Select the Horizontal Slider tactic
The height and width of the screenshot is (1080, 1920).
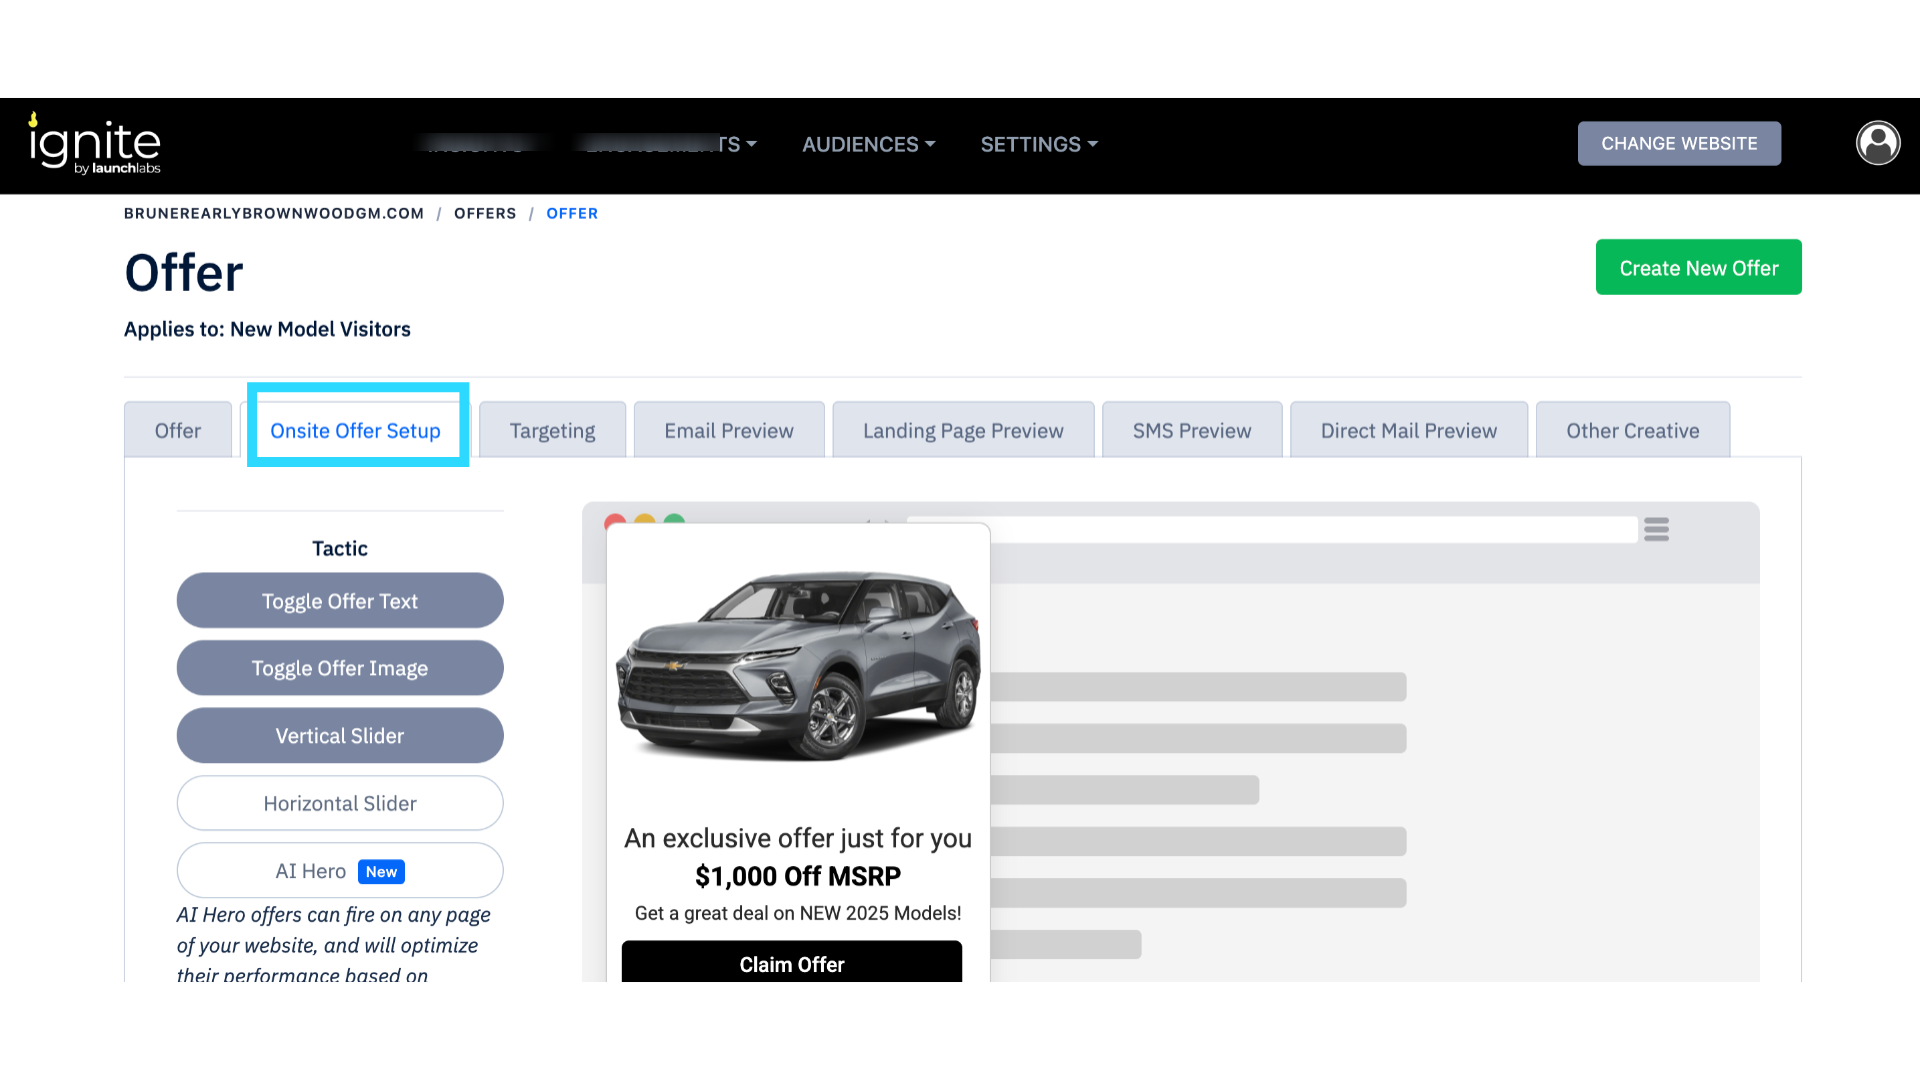click(x=340, y=803)
